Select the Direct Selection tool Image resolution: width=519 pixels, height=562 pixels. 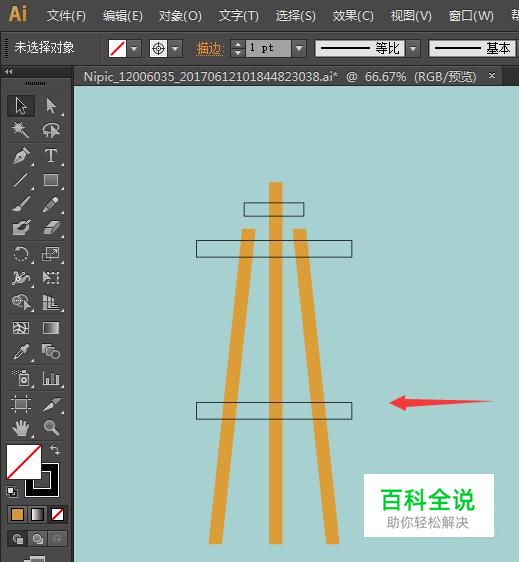coord(51,106)
